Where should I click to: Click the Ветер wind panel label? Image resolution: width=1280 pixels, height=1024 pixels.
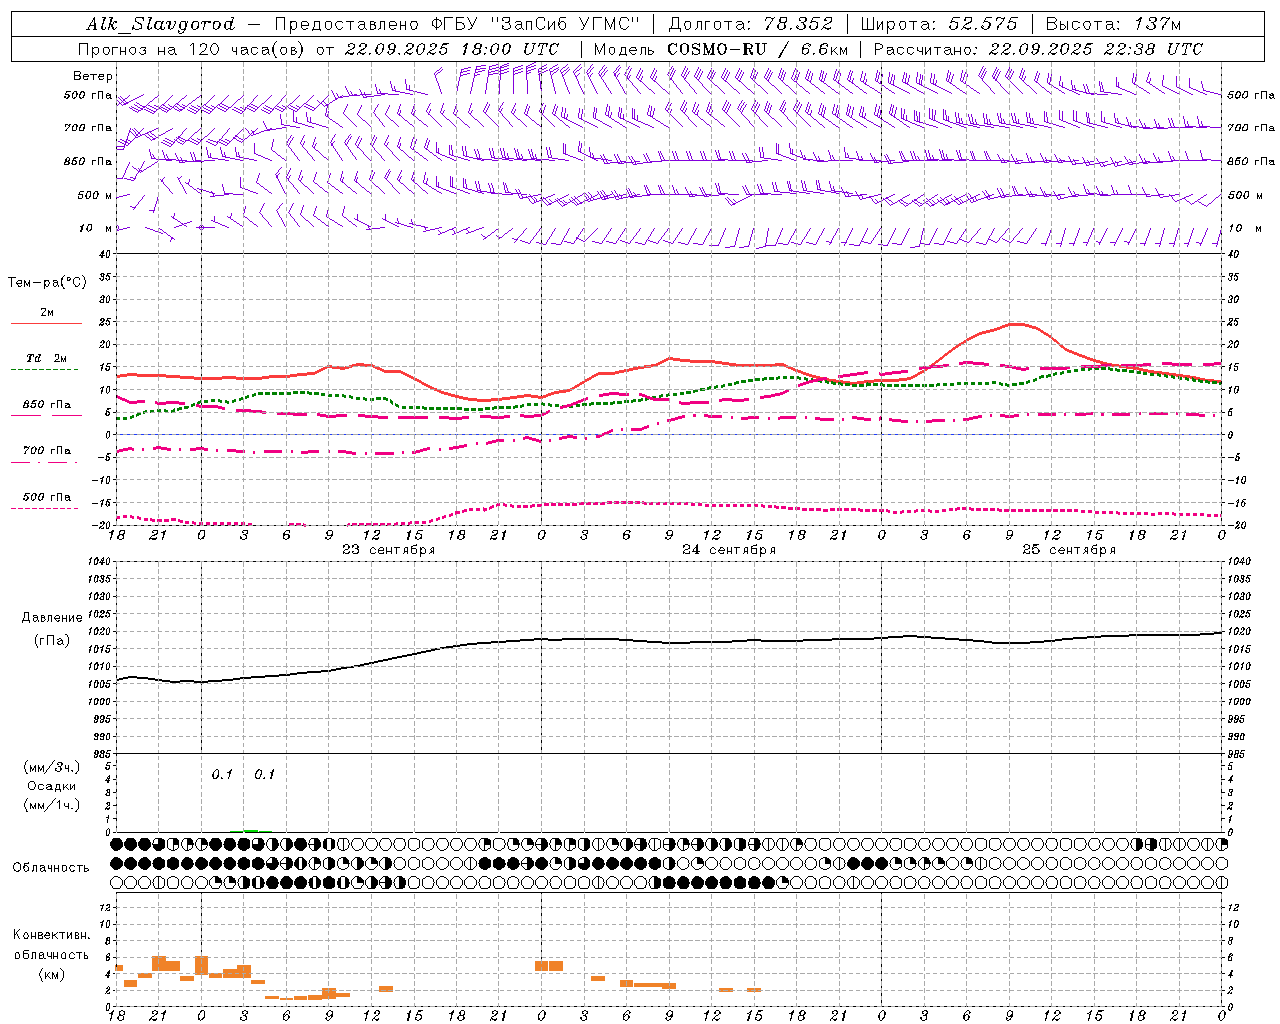(93, 76)
